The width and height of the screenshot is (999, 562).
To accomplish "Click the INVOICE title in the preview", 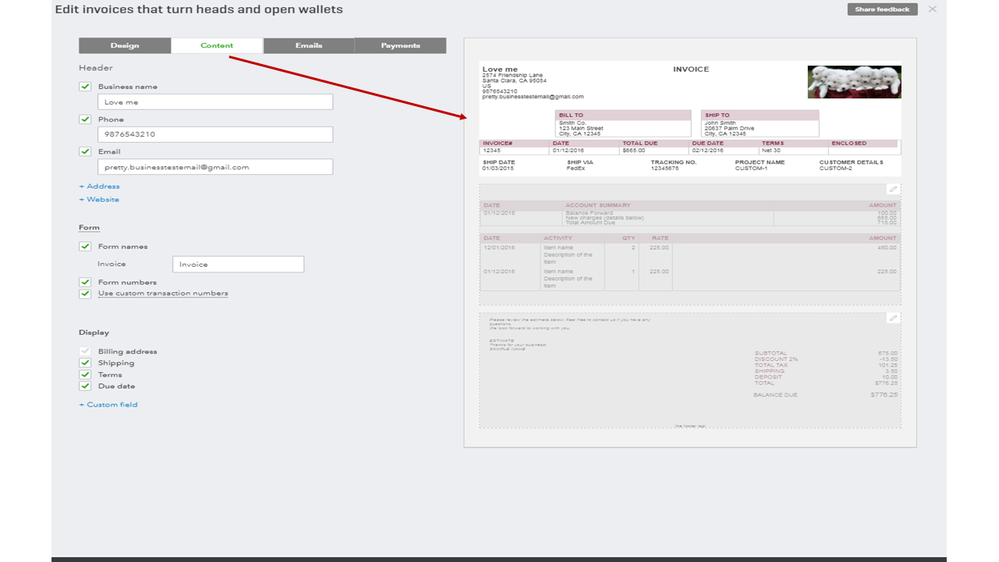I will click(x=691, y=69).
